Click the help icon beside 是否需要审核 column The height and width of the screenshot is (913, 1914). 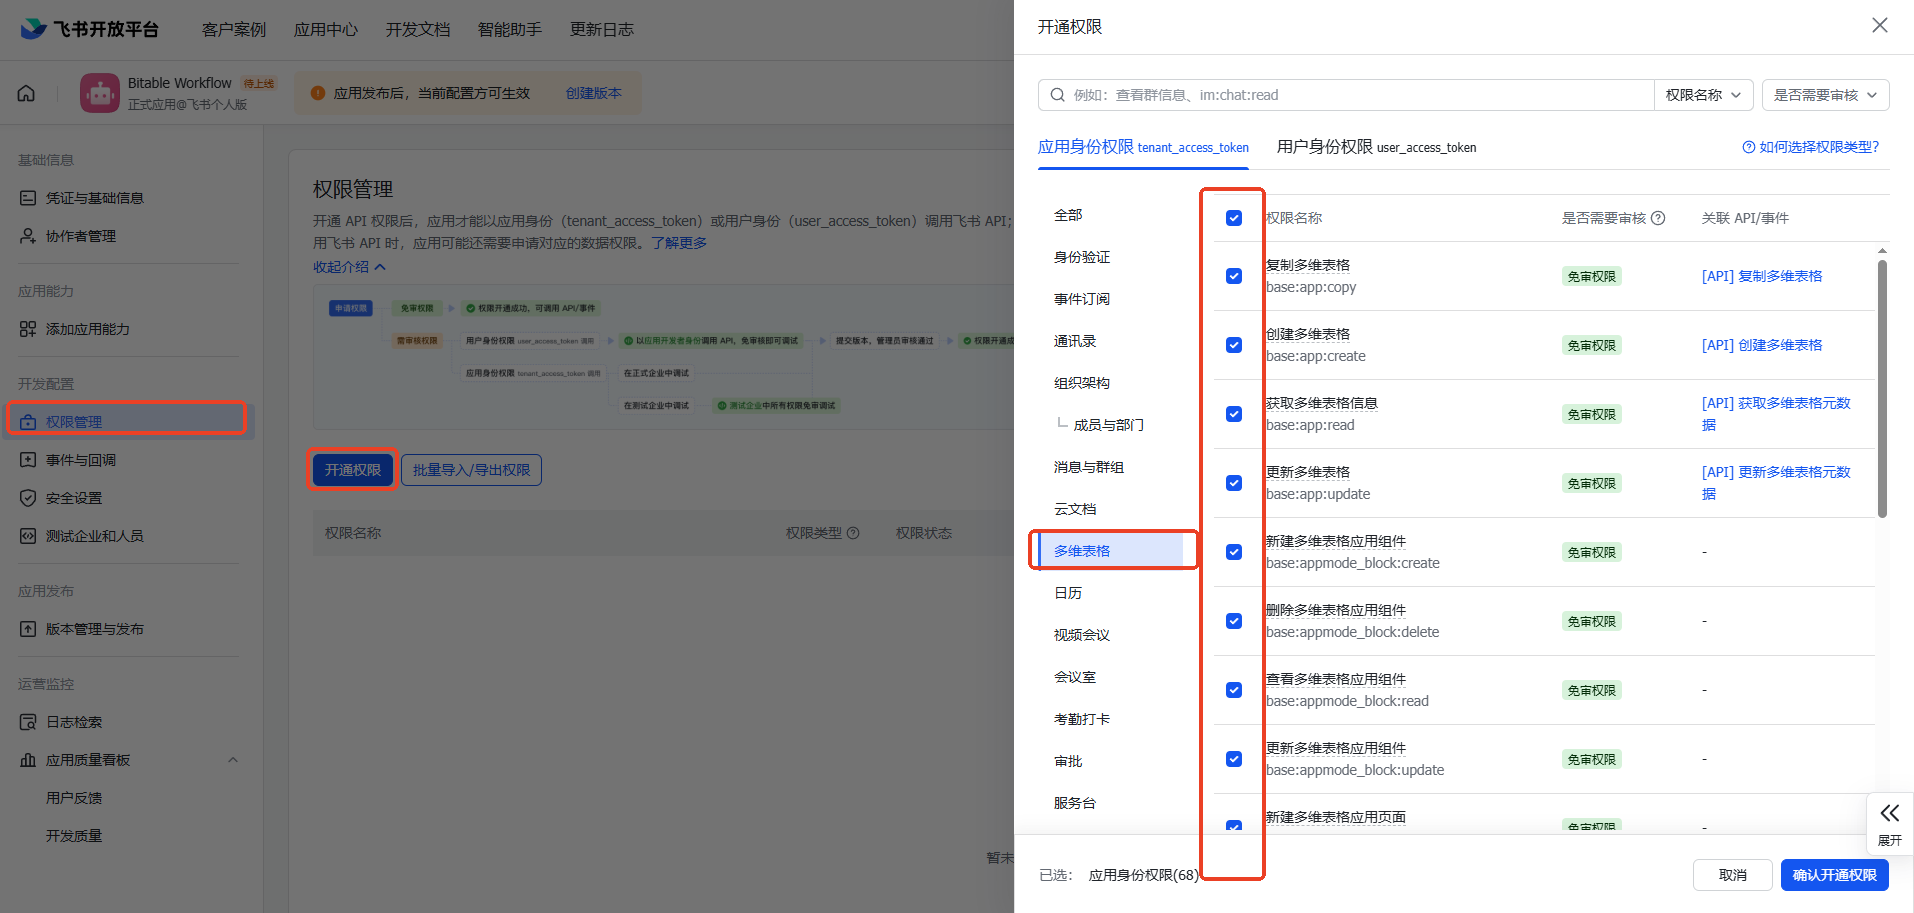click(1658, 218)
